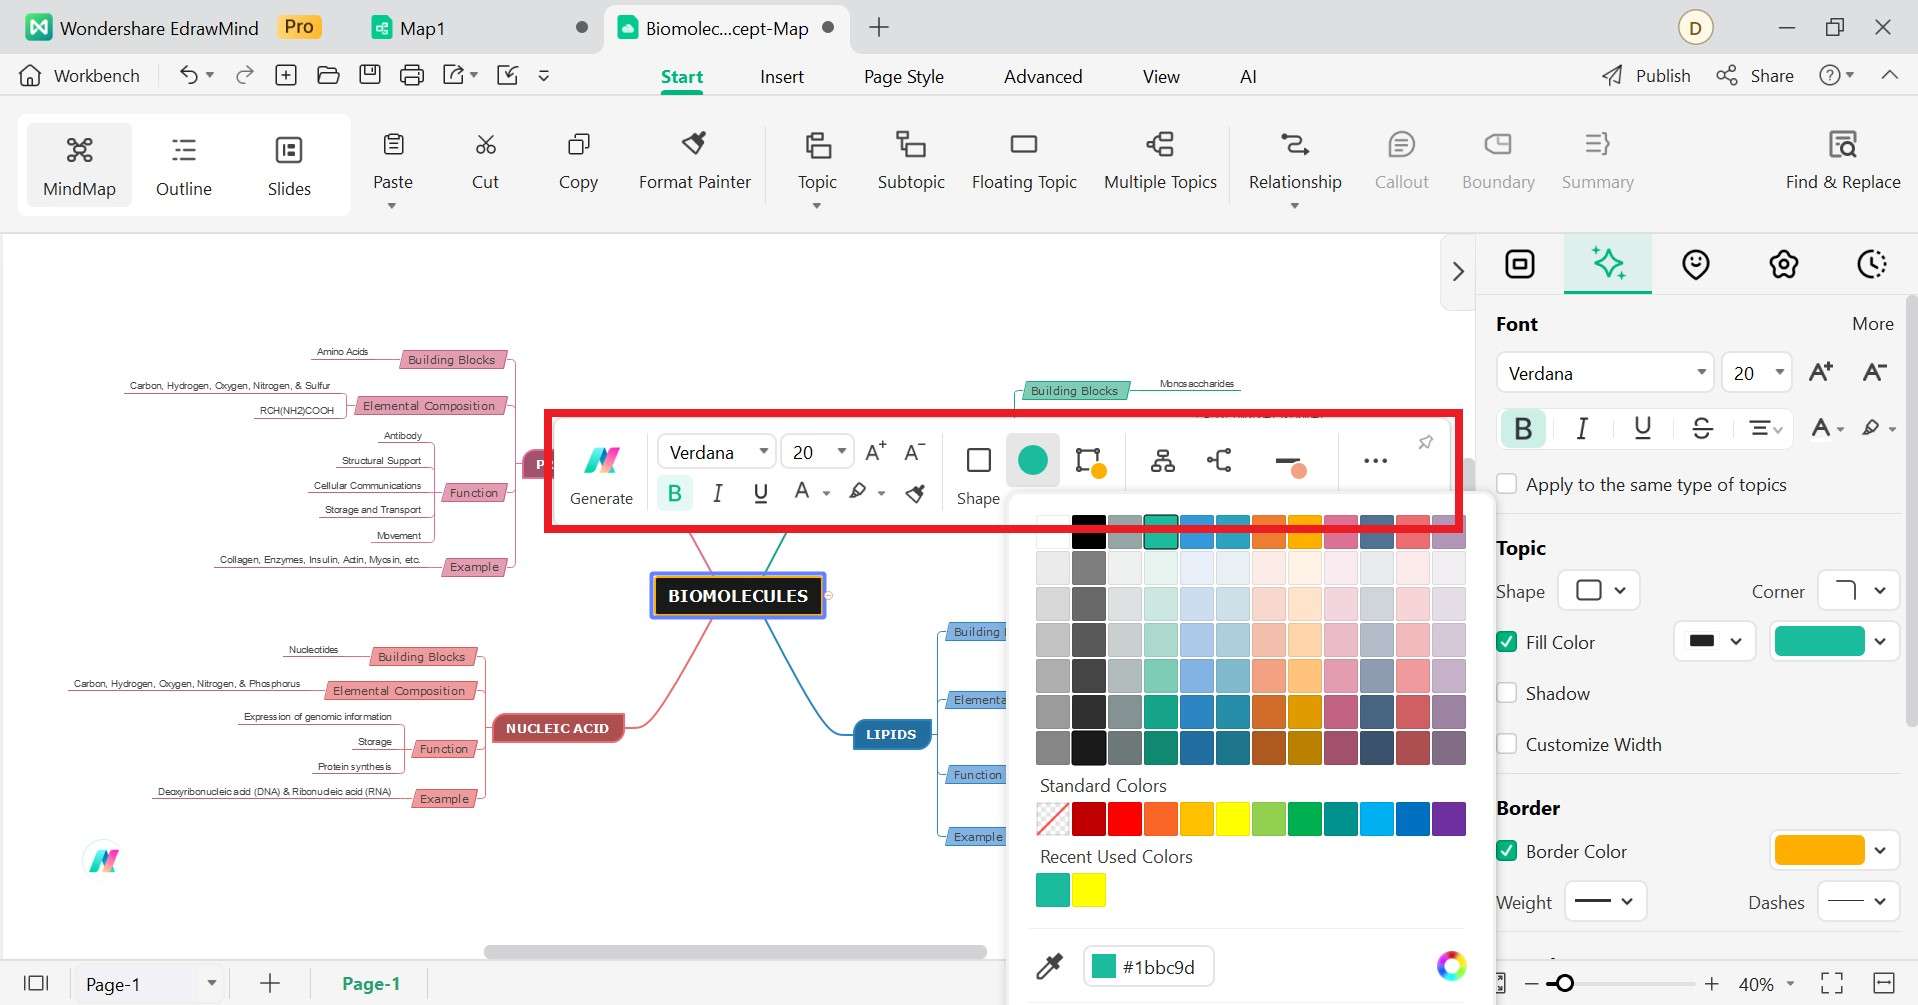
Task: Toggle Italic in the right Font panel
Action: (1582, 428)
